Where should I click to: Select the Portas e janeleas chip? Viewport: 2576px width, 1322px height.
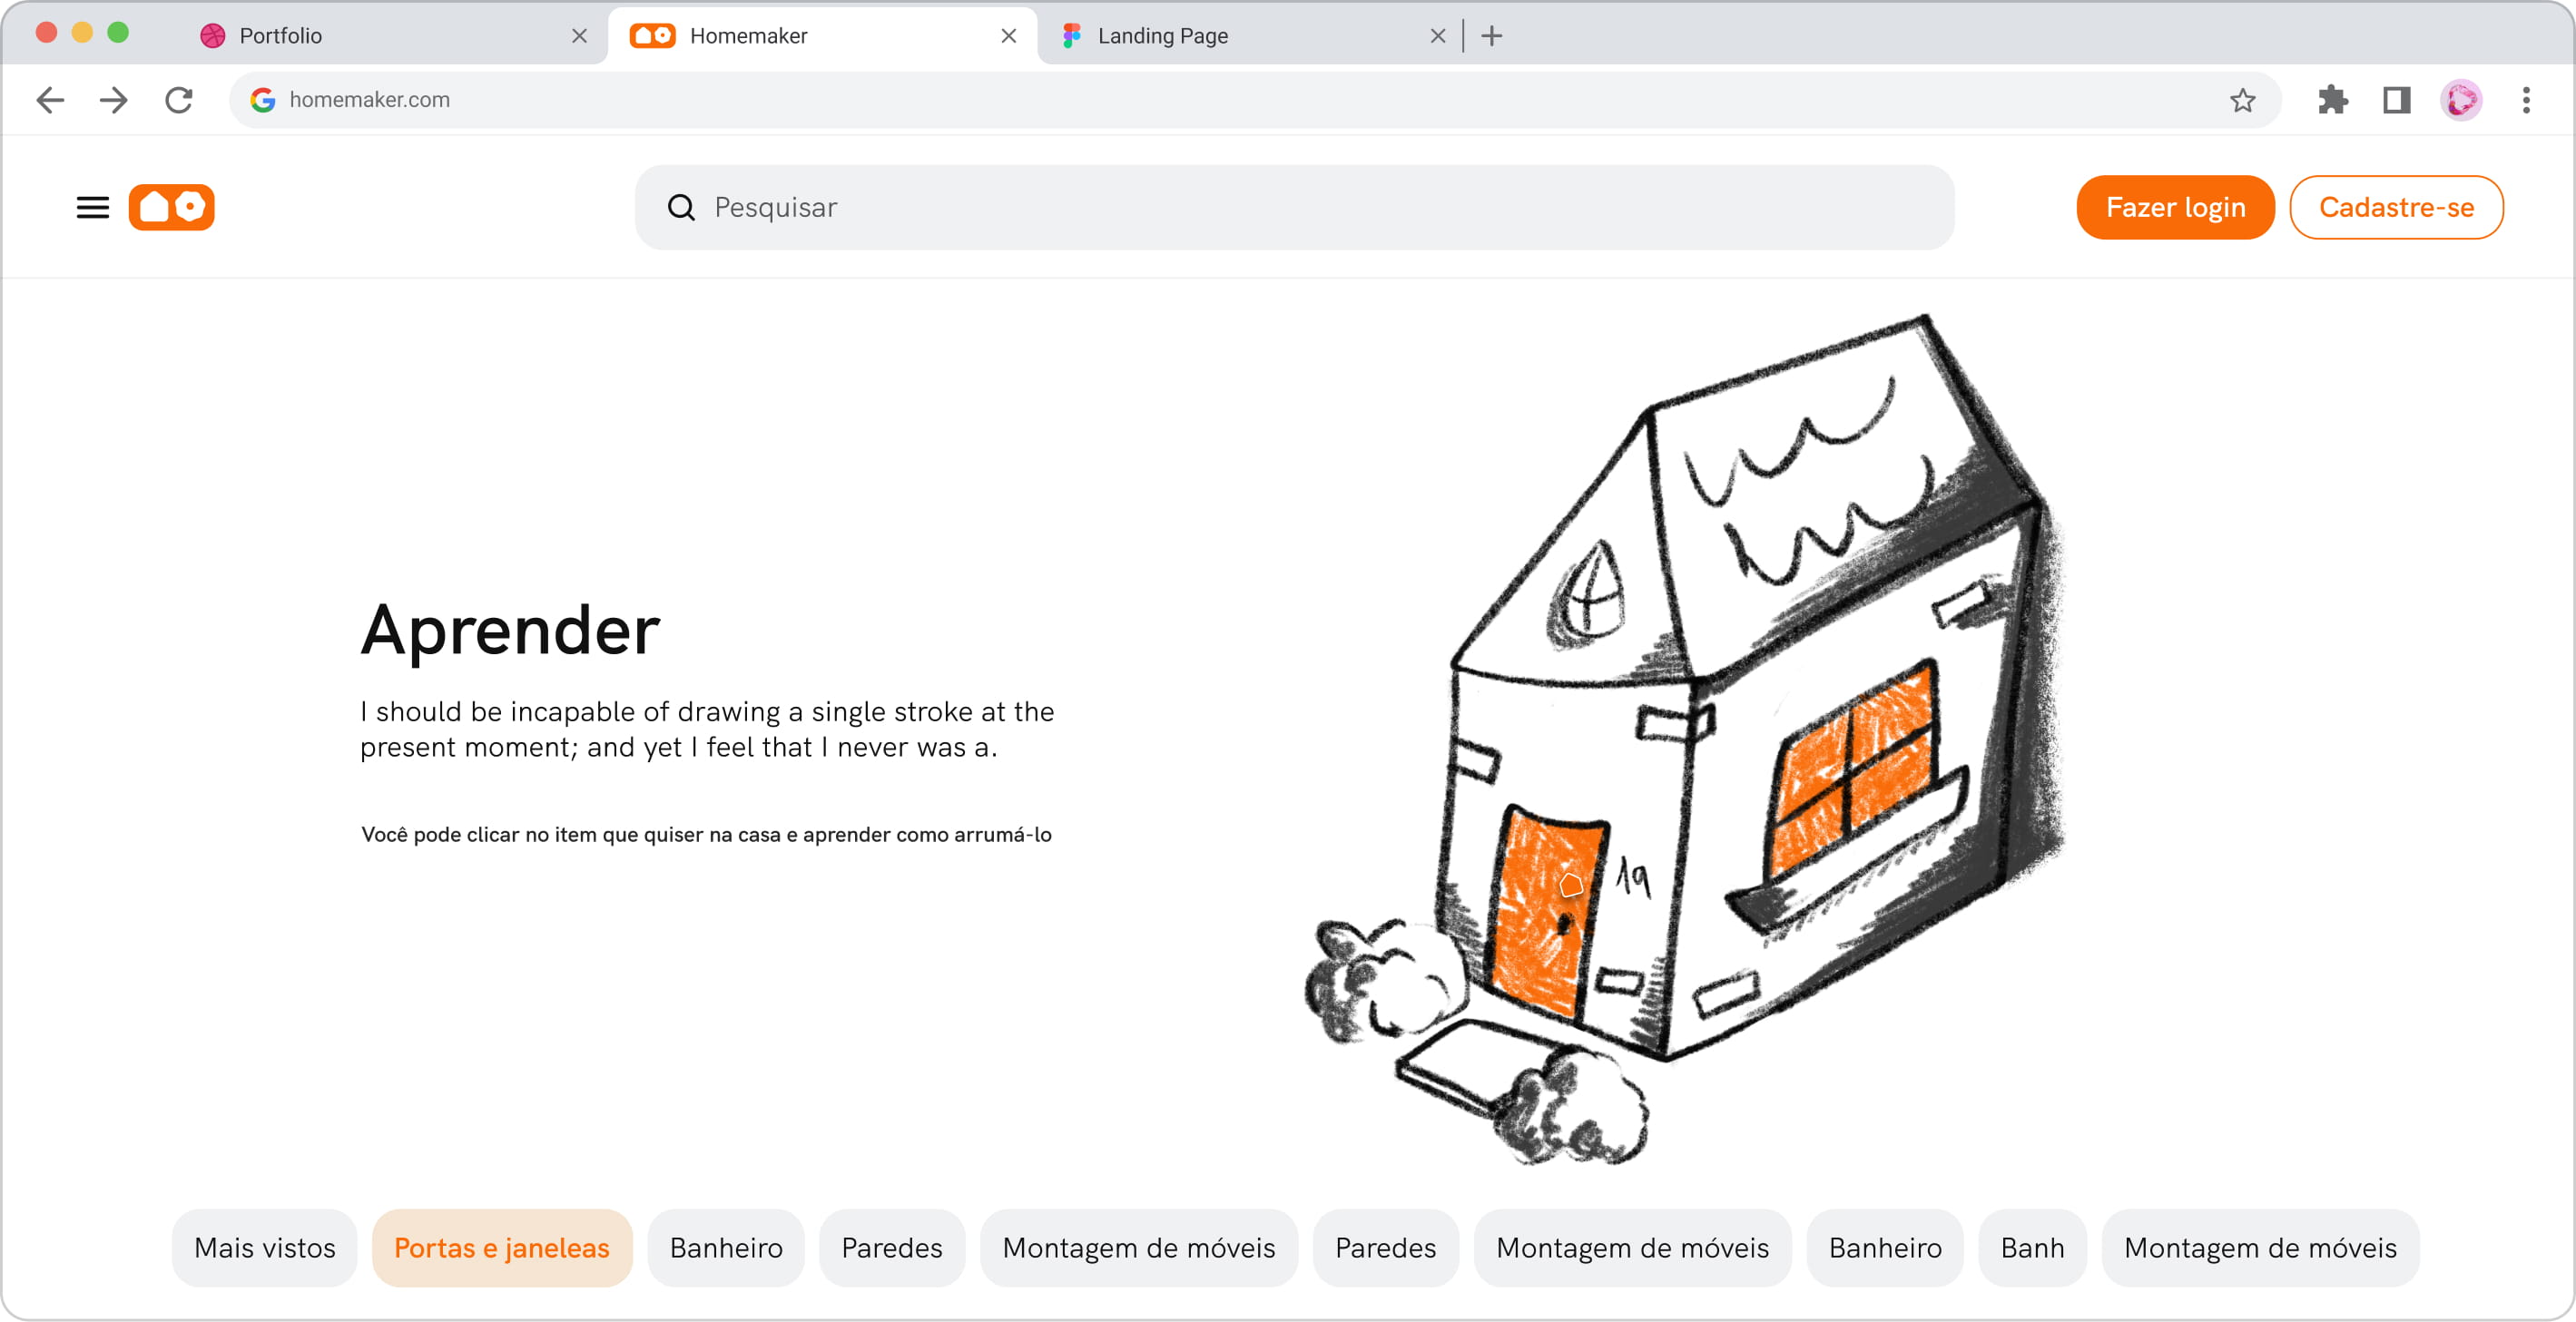click(501, 1247)
